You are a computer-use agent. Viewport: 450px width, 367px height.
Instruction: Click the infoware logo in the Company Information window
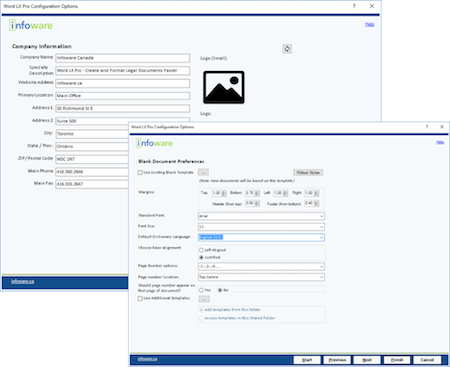click(31, 25)
